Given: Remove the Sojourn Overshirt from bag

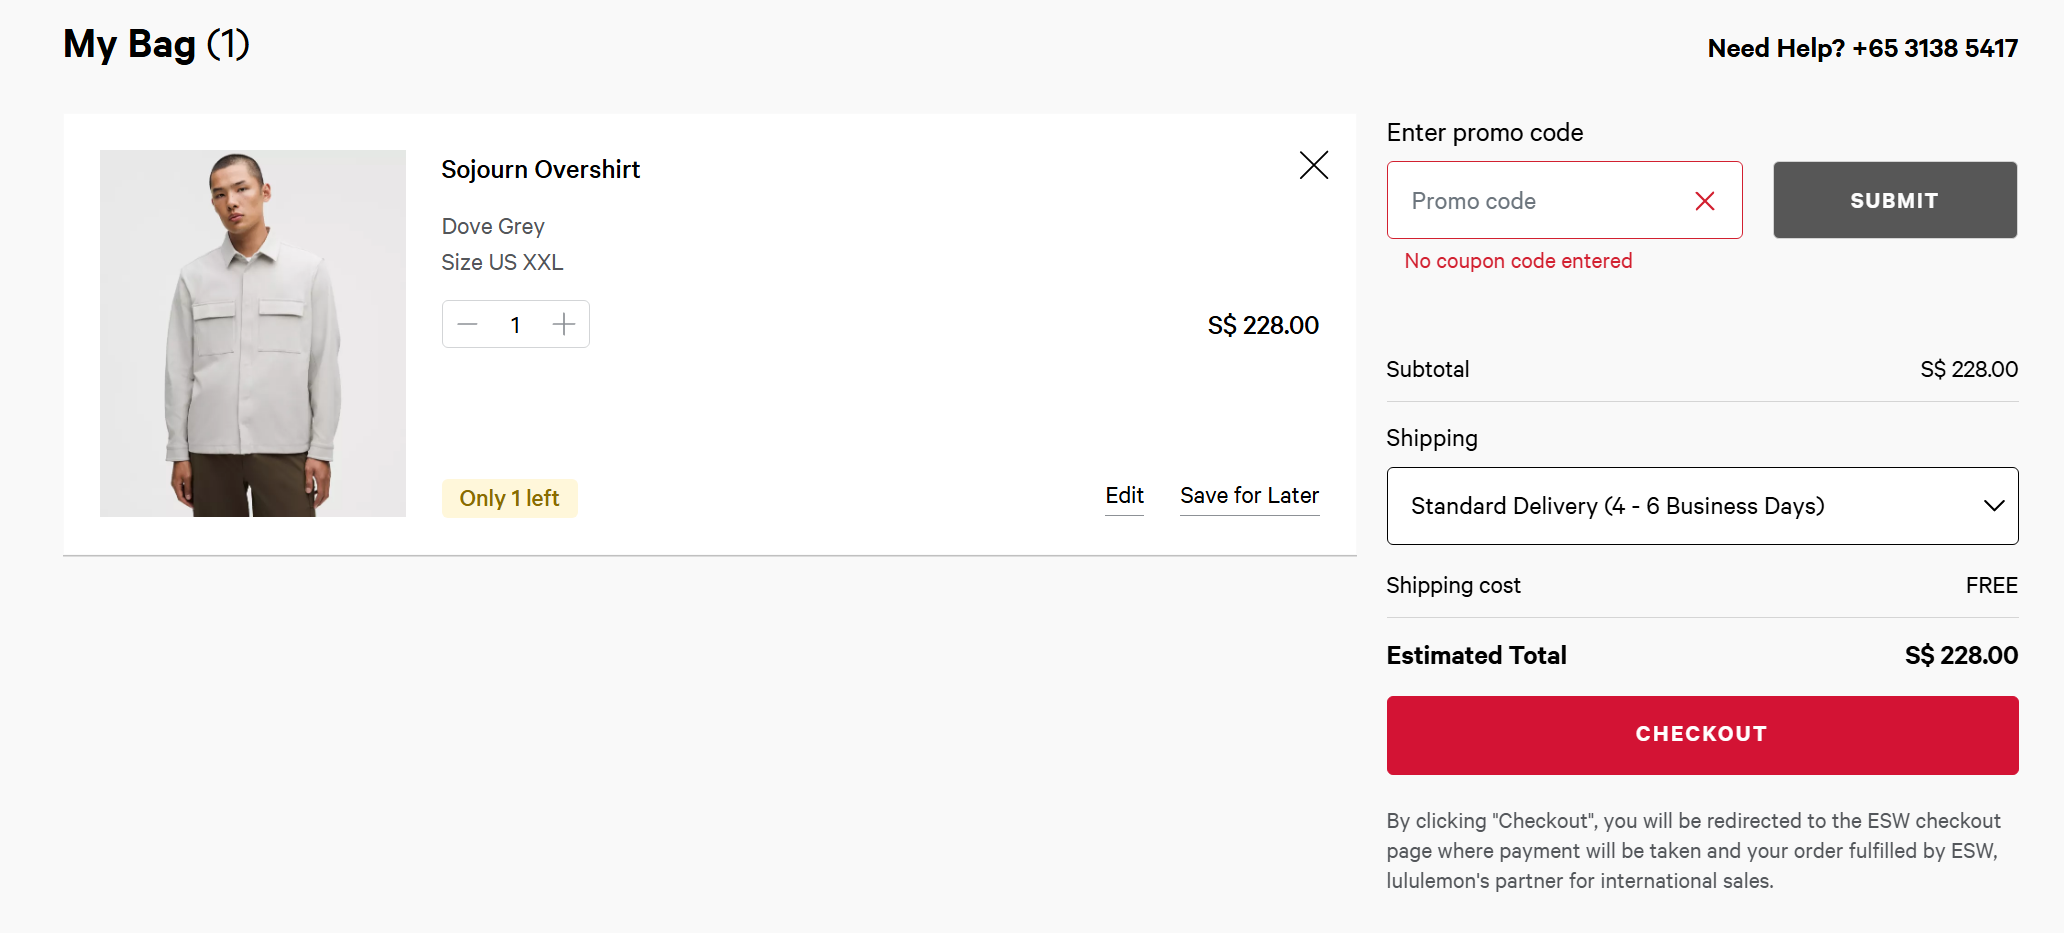Looking at the screenshot, I should coord(1313,164).
